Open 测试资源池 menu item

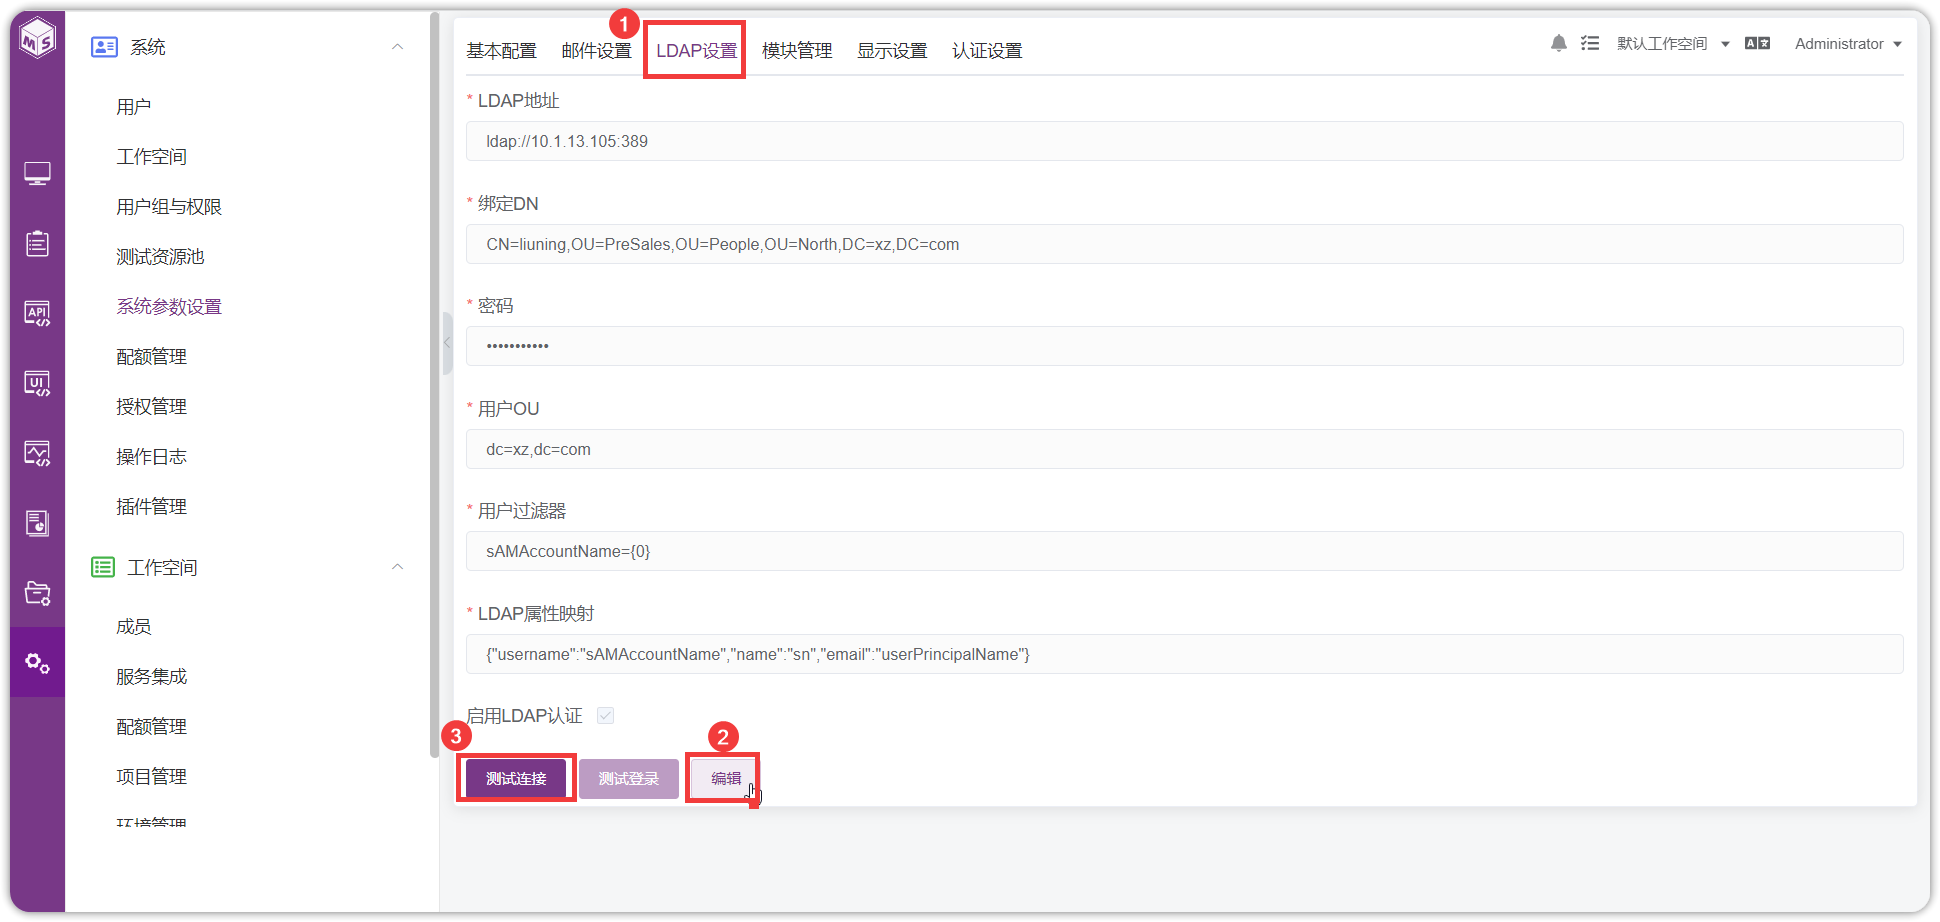tap(160, 257)
